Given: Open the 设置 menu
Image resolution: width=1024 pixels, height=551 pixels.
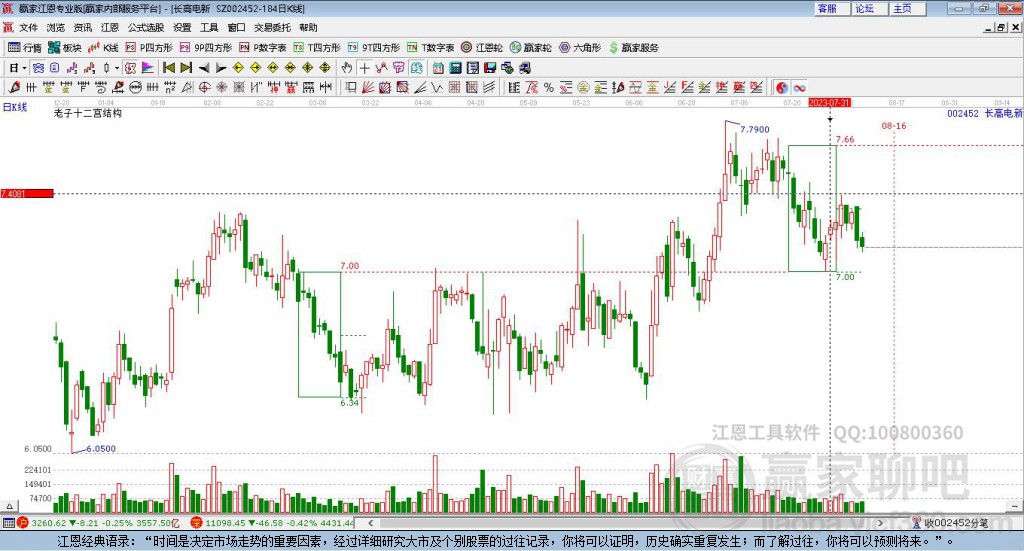Looking at the screenshot, I should 182,27.
